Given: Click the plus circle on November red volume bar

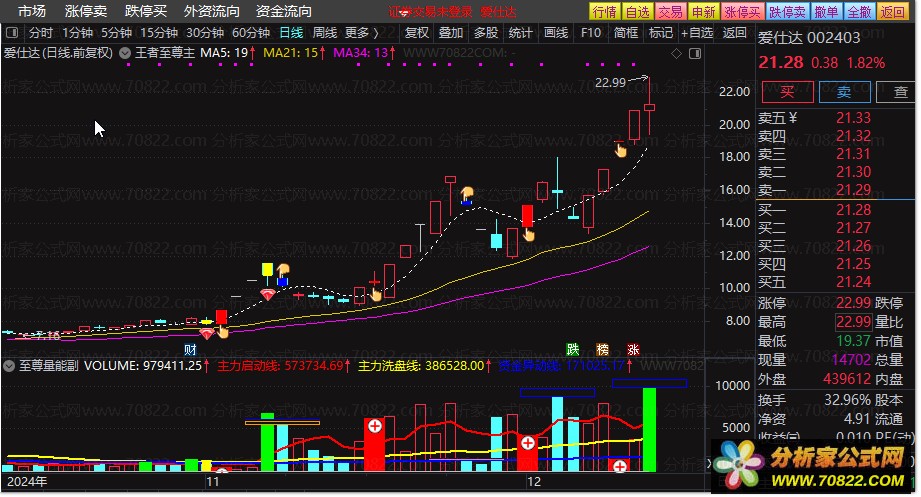Looking at the screenshot, I should pos(375,427).
